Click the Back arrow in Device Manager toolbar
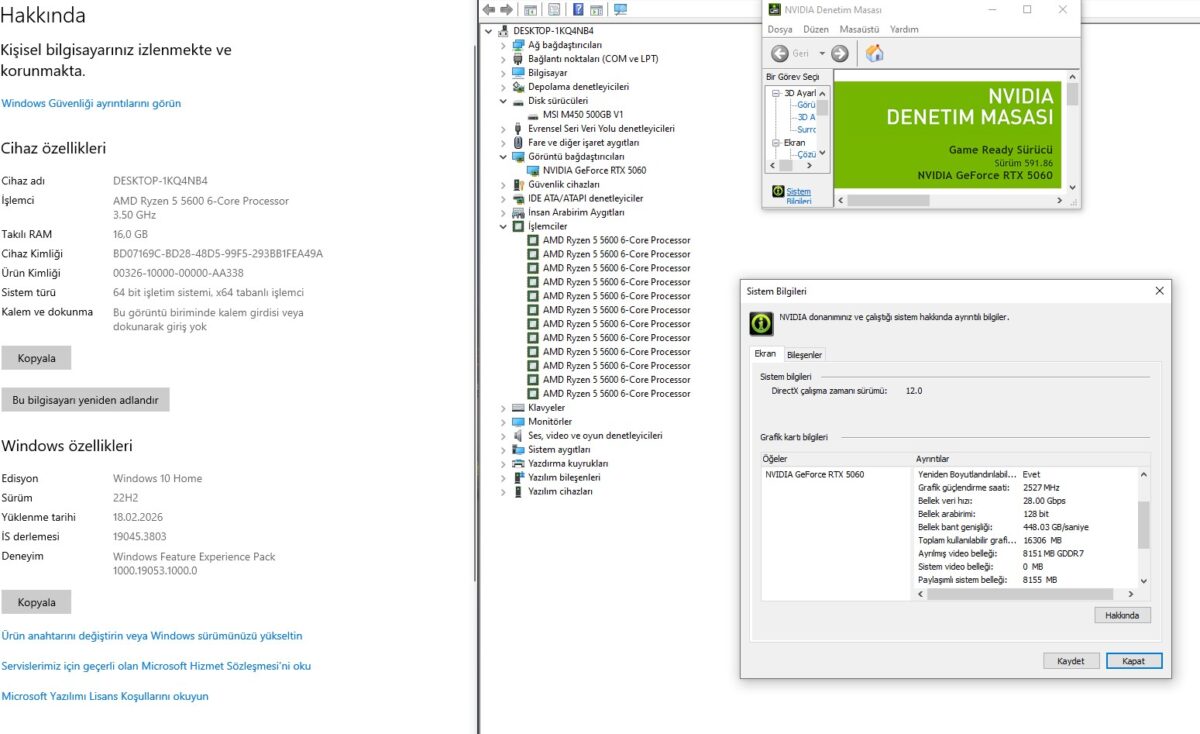 pos(488,9)
